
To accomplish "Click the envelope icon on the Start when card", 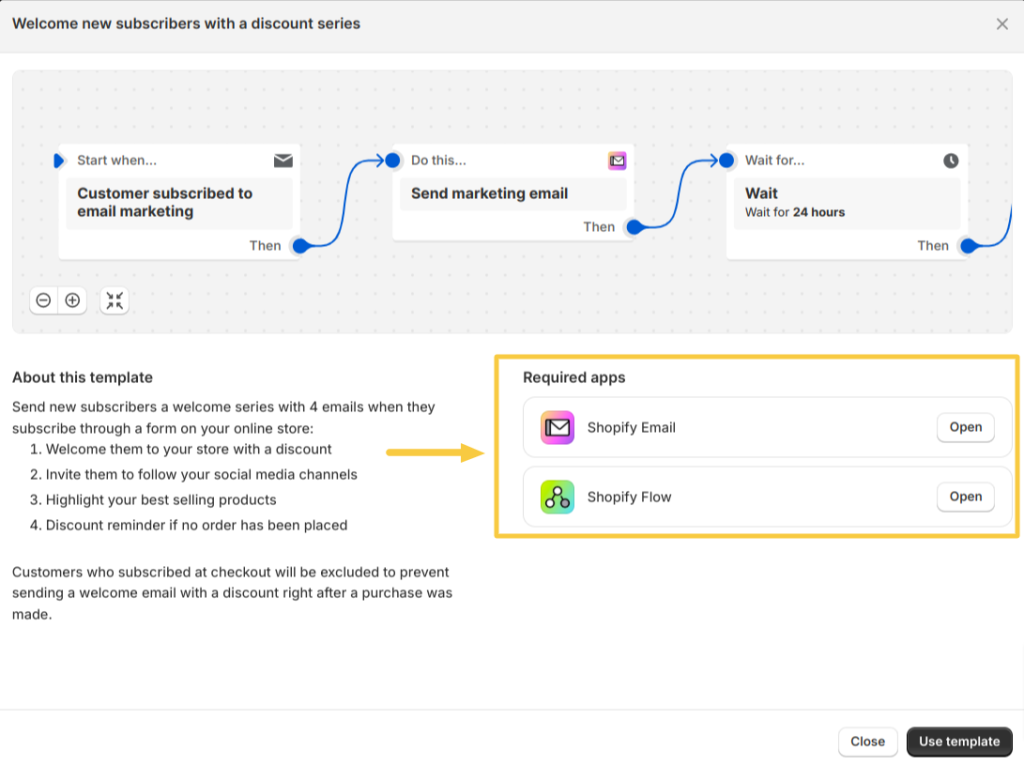I will point(283,161).
